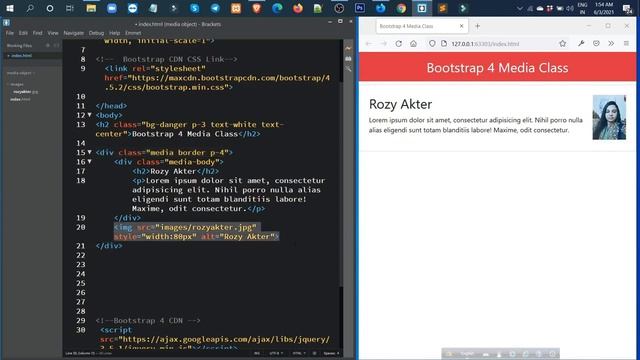This screenshot has width=640, height=360.
Task: Open Telegram from the taskbar
Action: pos(215,8)
